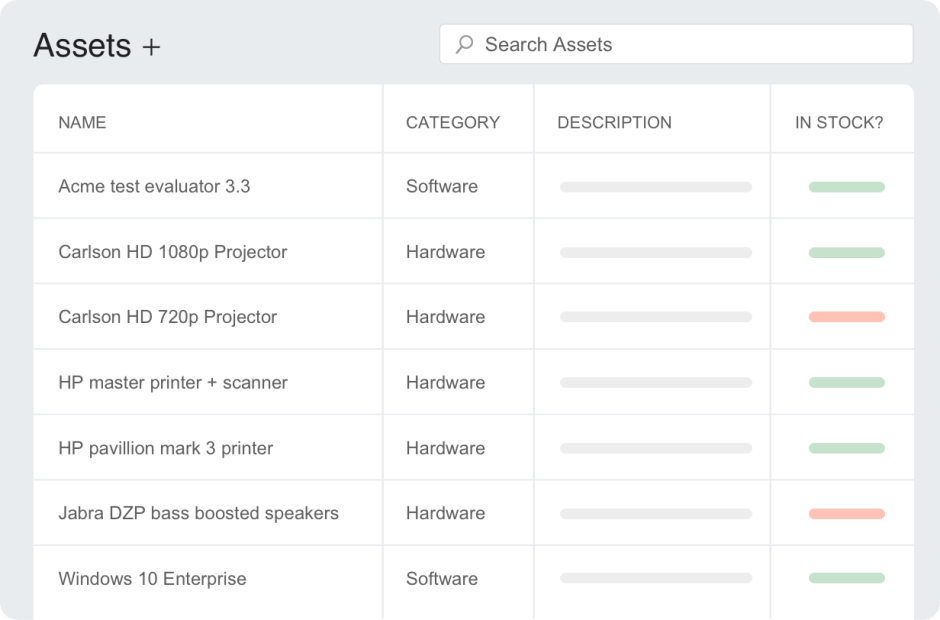This screenshot has width=940, height=620.
Task: Mark Carlson HD 720p Projector as in stock
Action: tap(843, 316)
